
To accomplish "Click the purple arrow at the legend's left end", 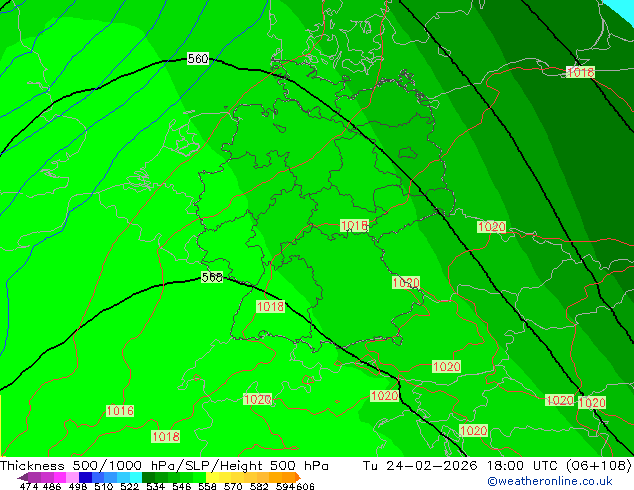I will coord(23,478).
